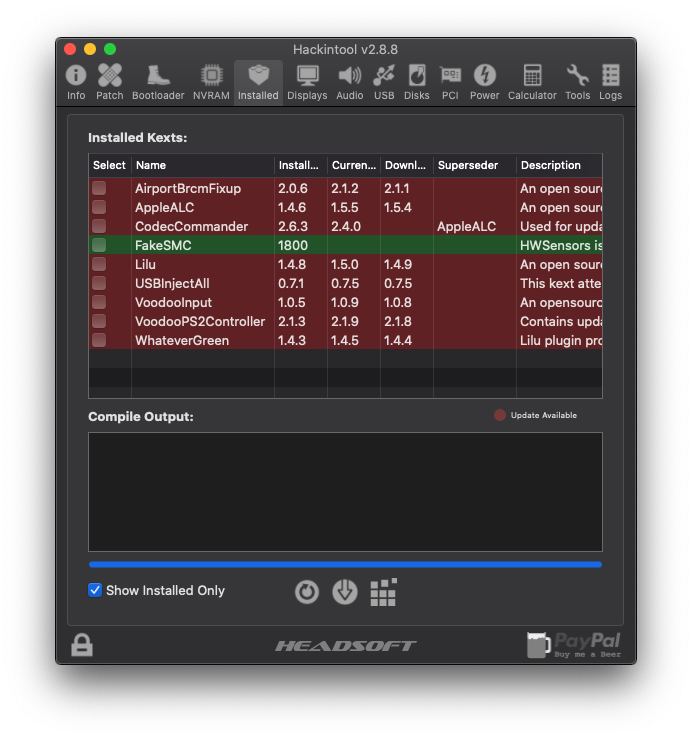Screen dimensions: 692x738
Task: Tick the VoodooInput select checkbox
Action: [99, 302]
